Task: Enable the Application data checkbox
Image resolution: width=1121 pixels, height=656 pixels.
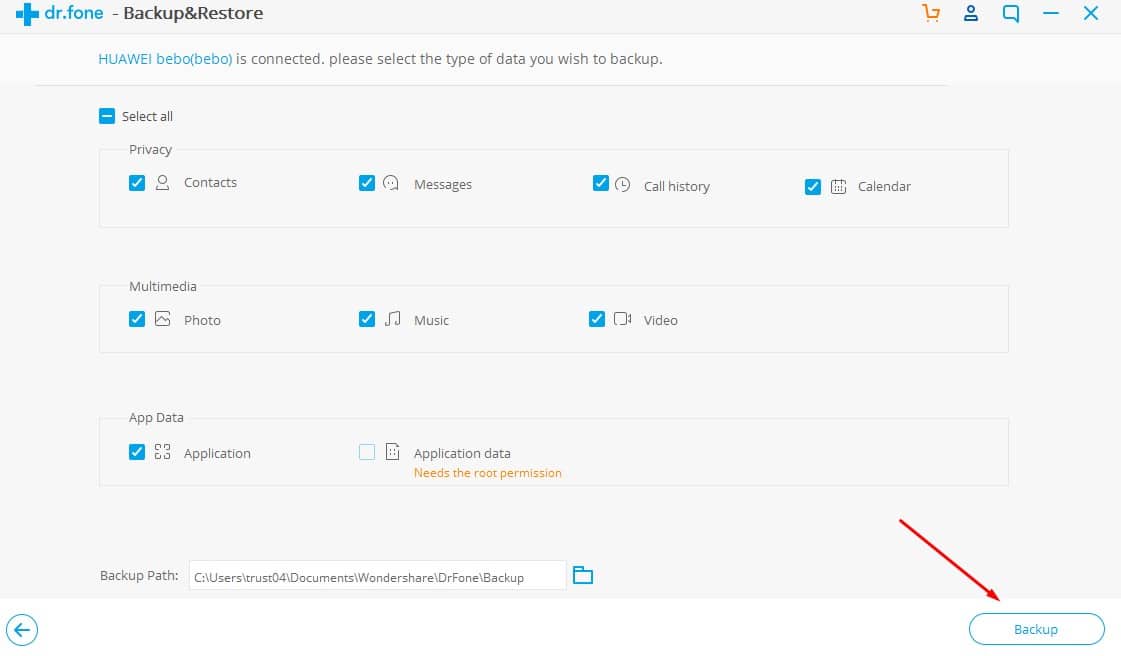Action: pos(367,452)
